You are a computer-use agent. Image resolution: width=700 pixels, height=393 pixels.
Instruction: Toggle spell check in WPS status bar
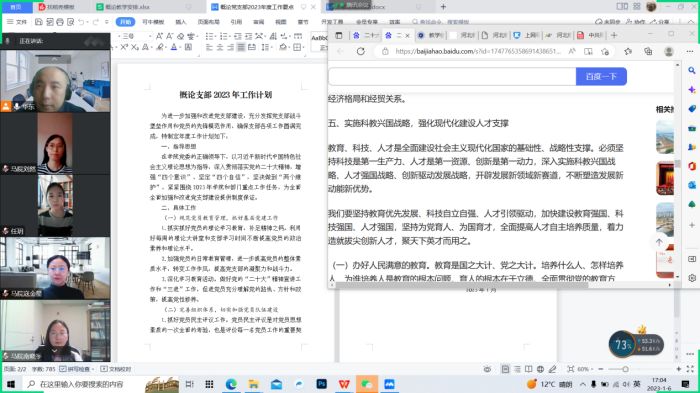click(77, 369)
